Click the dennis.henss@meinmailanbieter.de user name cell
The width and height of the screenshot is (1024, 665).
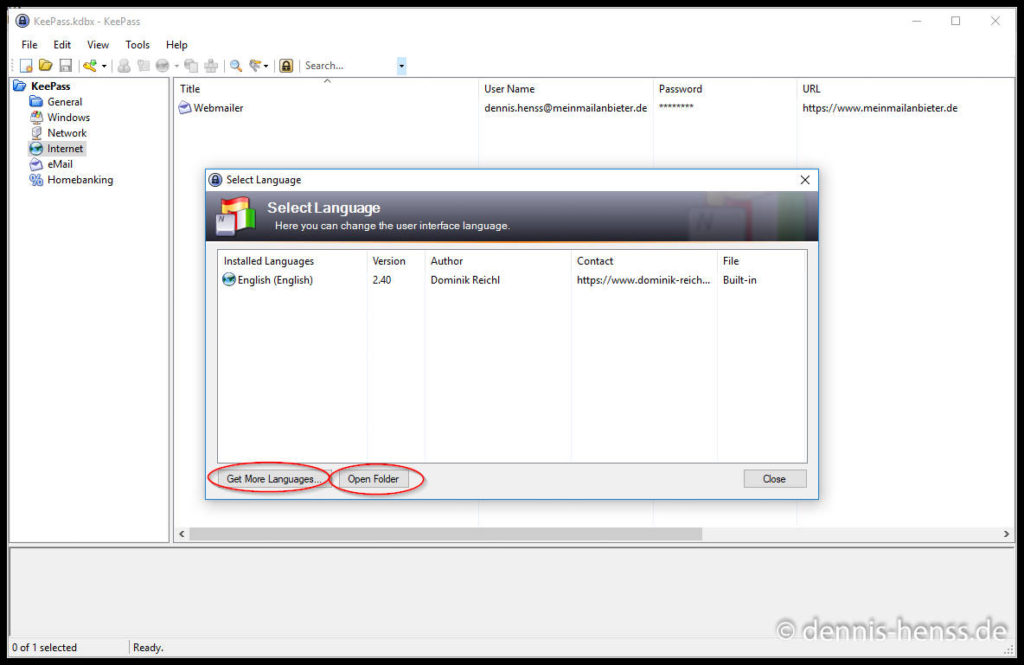click(x=566, y=108)
